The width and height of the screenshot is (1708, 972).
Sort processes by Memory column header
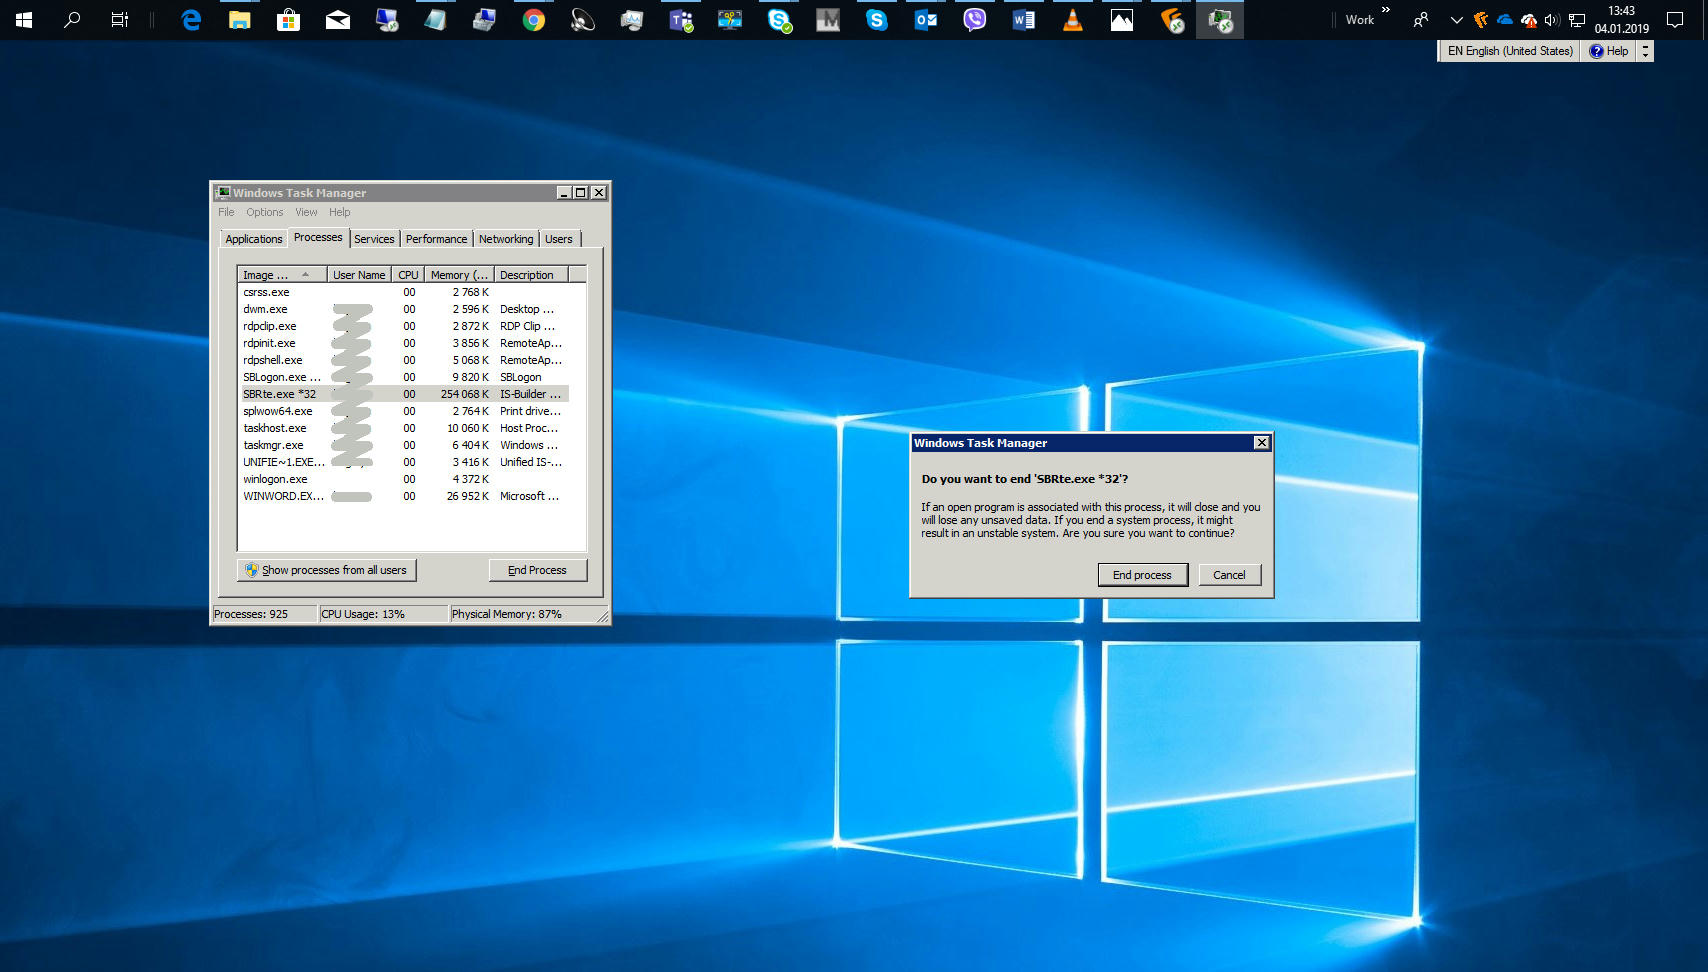coord(458,275)
